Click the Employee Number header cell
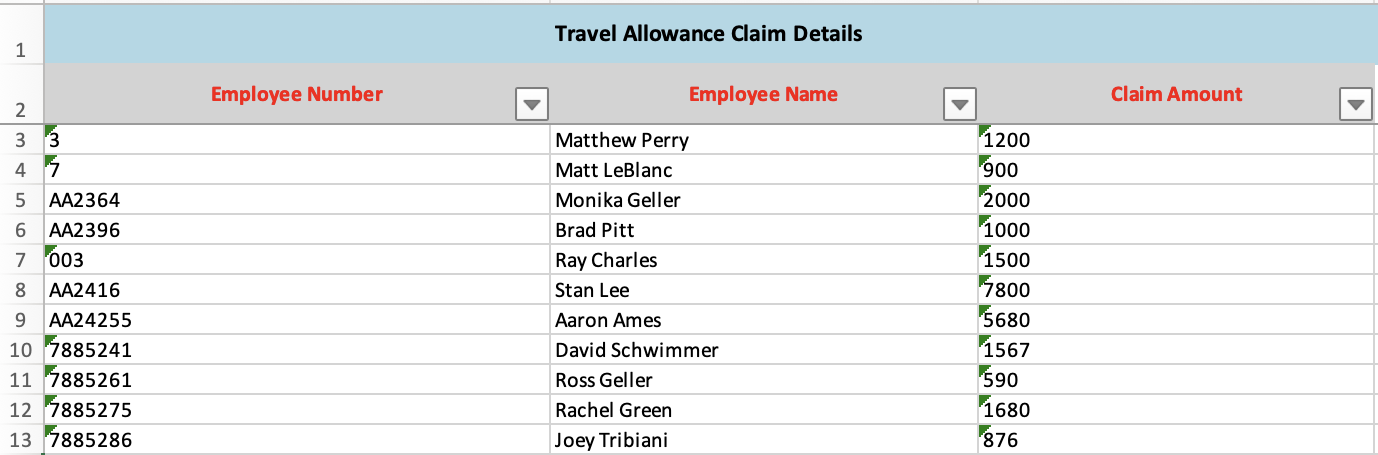The image size is (1378, 455). [x=296, y=95]
